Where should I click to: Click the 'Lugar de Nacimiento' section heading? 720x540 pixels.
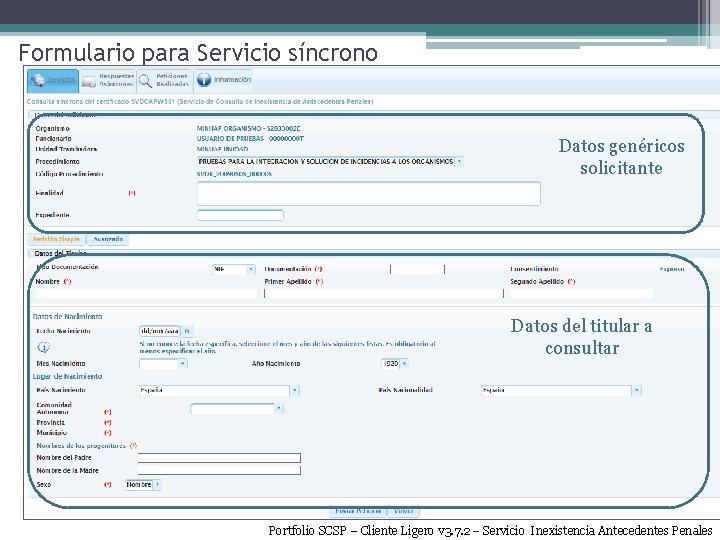[68, 377]
